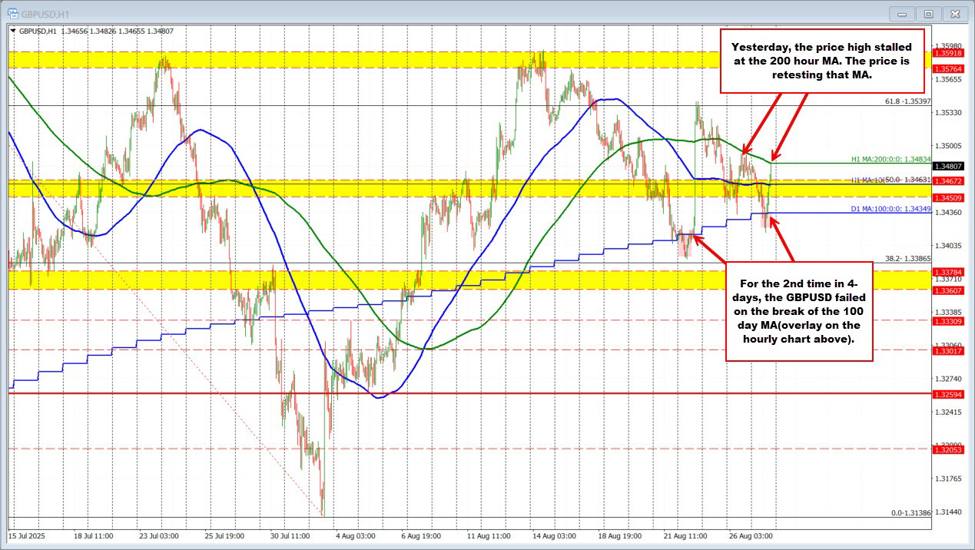Select the red 1.34672 price label

(948, 181)
